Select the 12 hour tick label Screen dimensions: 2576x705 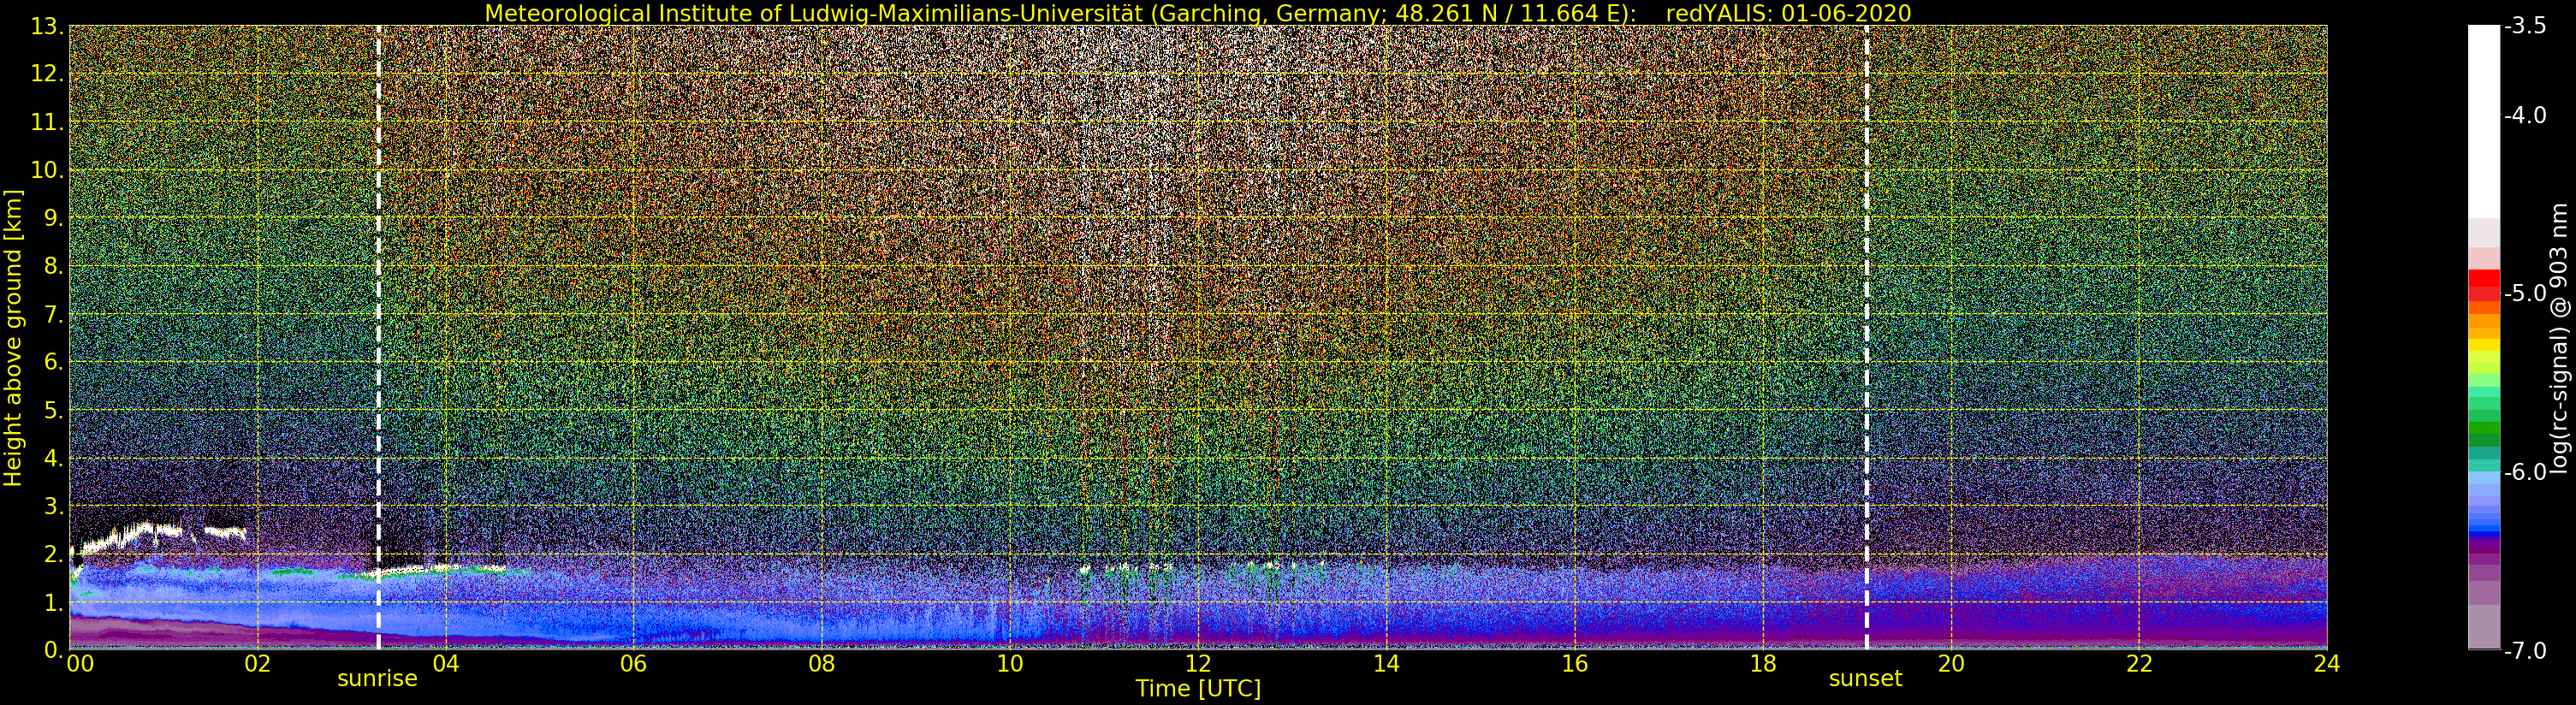coord(1198,664)
